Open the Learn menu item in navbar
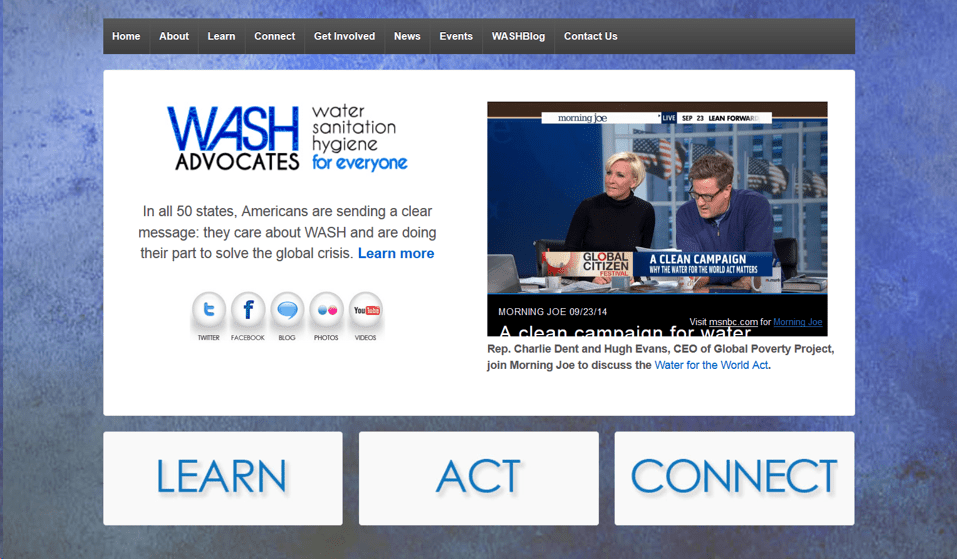957x559 pixels. 222,37
